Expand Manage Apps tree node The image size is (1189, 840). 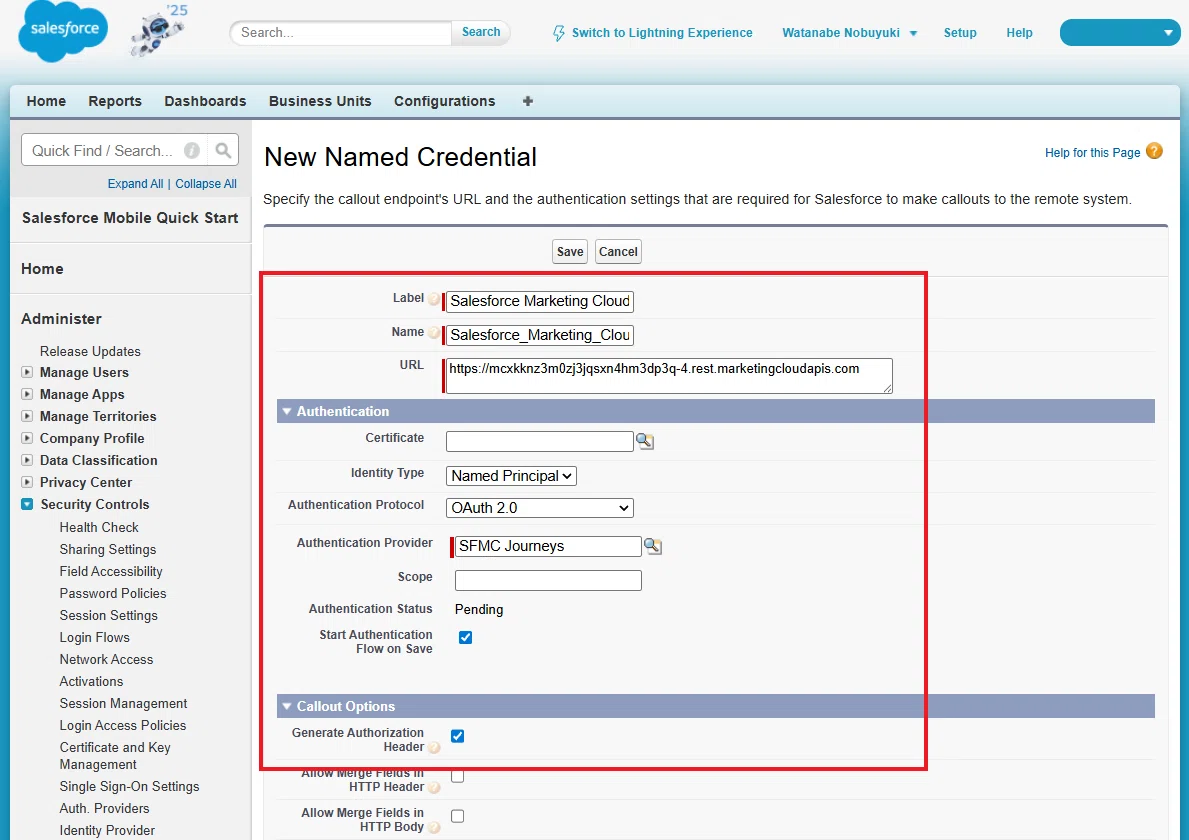(27, 394)
